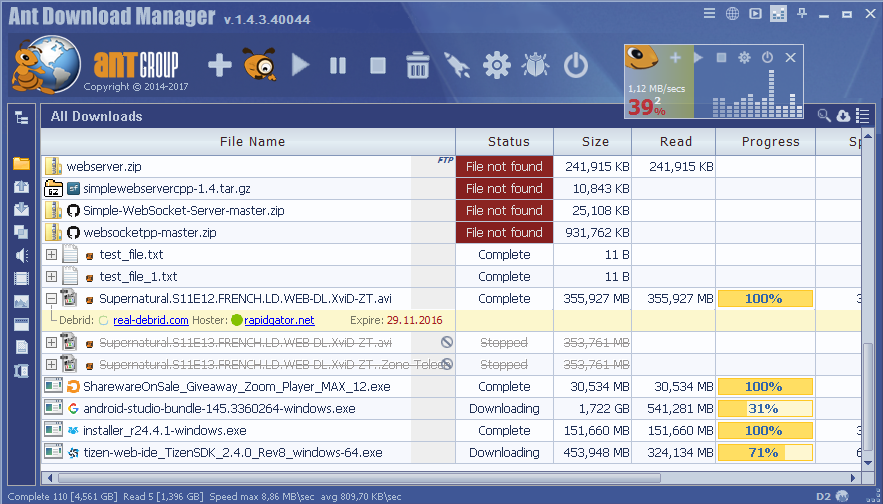
Task: Start downloads with the main toolbar Play icon
Action: [300, 65]
